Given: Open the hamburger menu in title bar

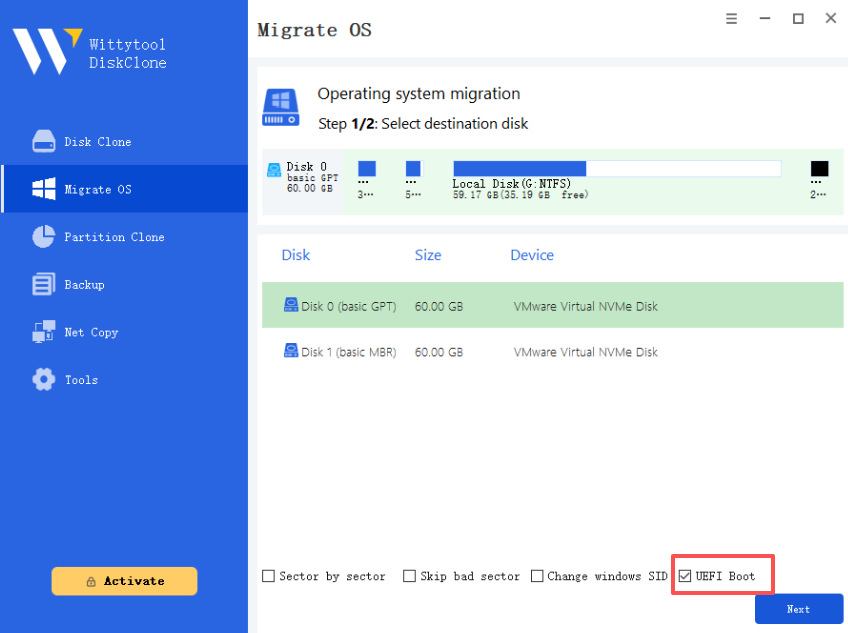Looking at the screenshot, I should [x=732, y=18].
